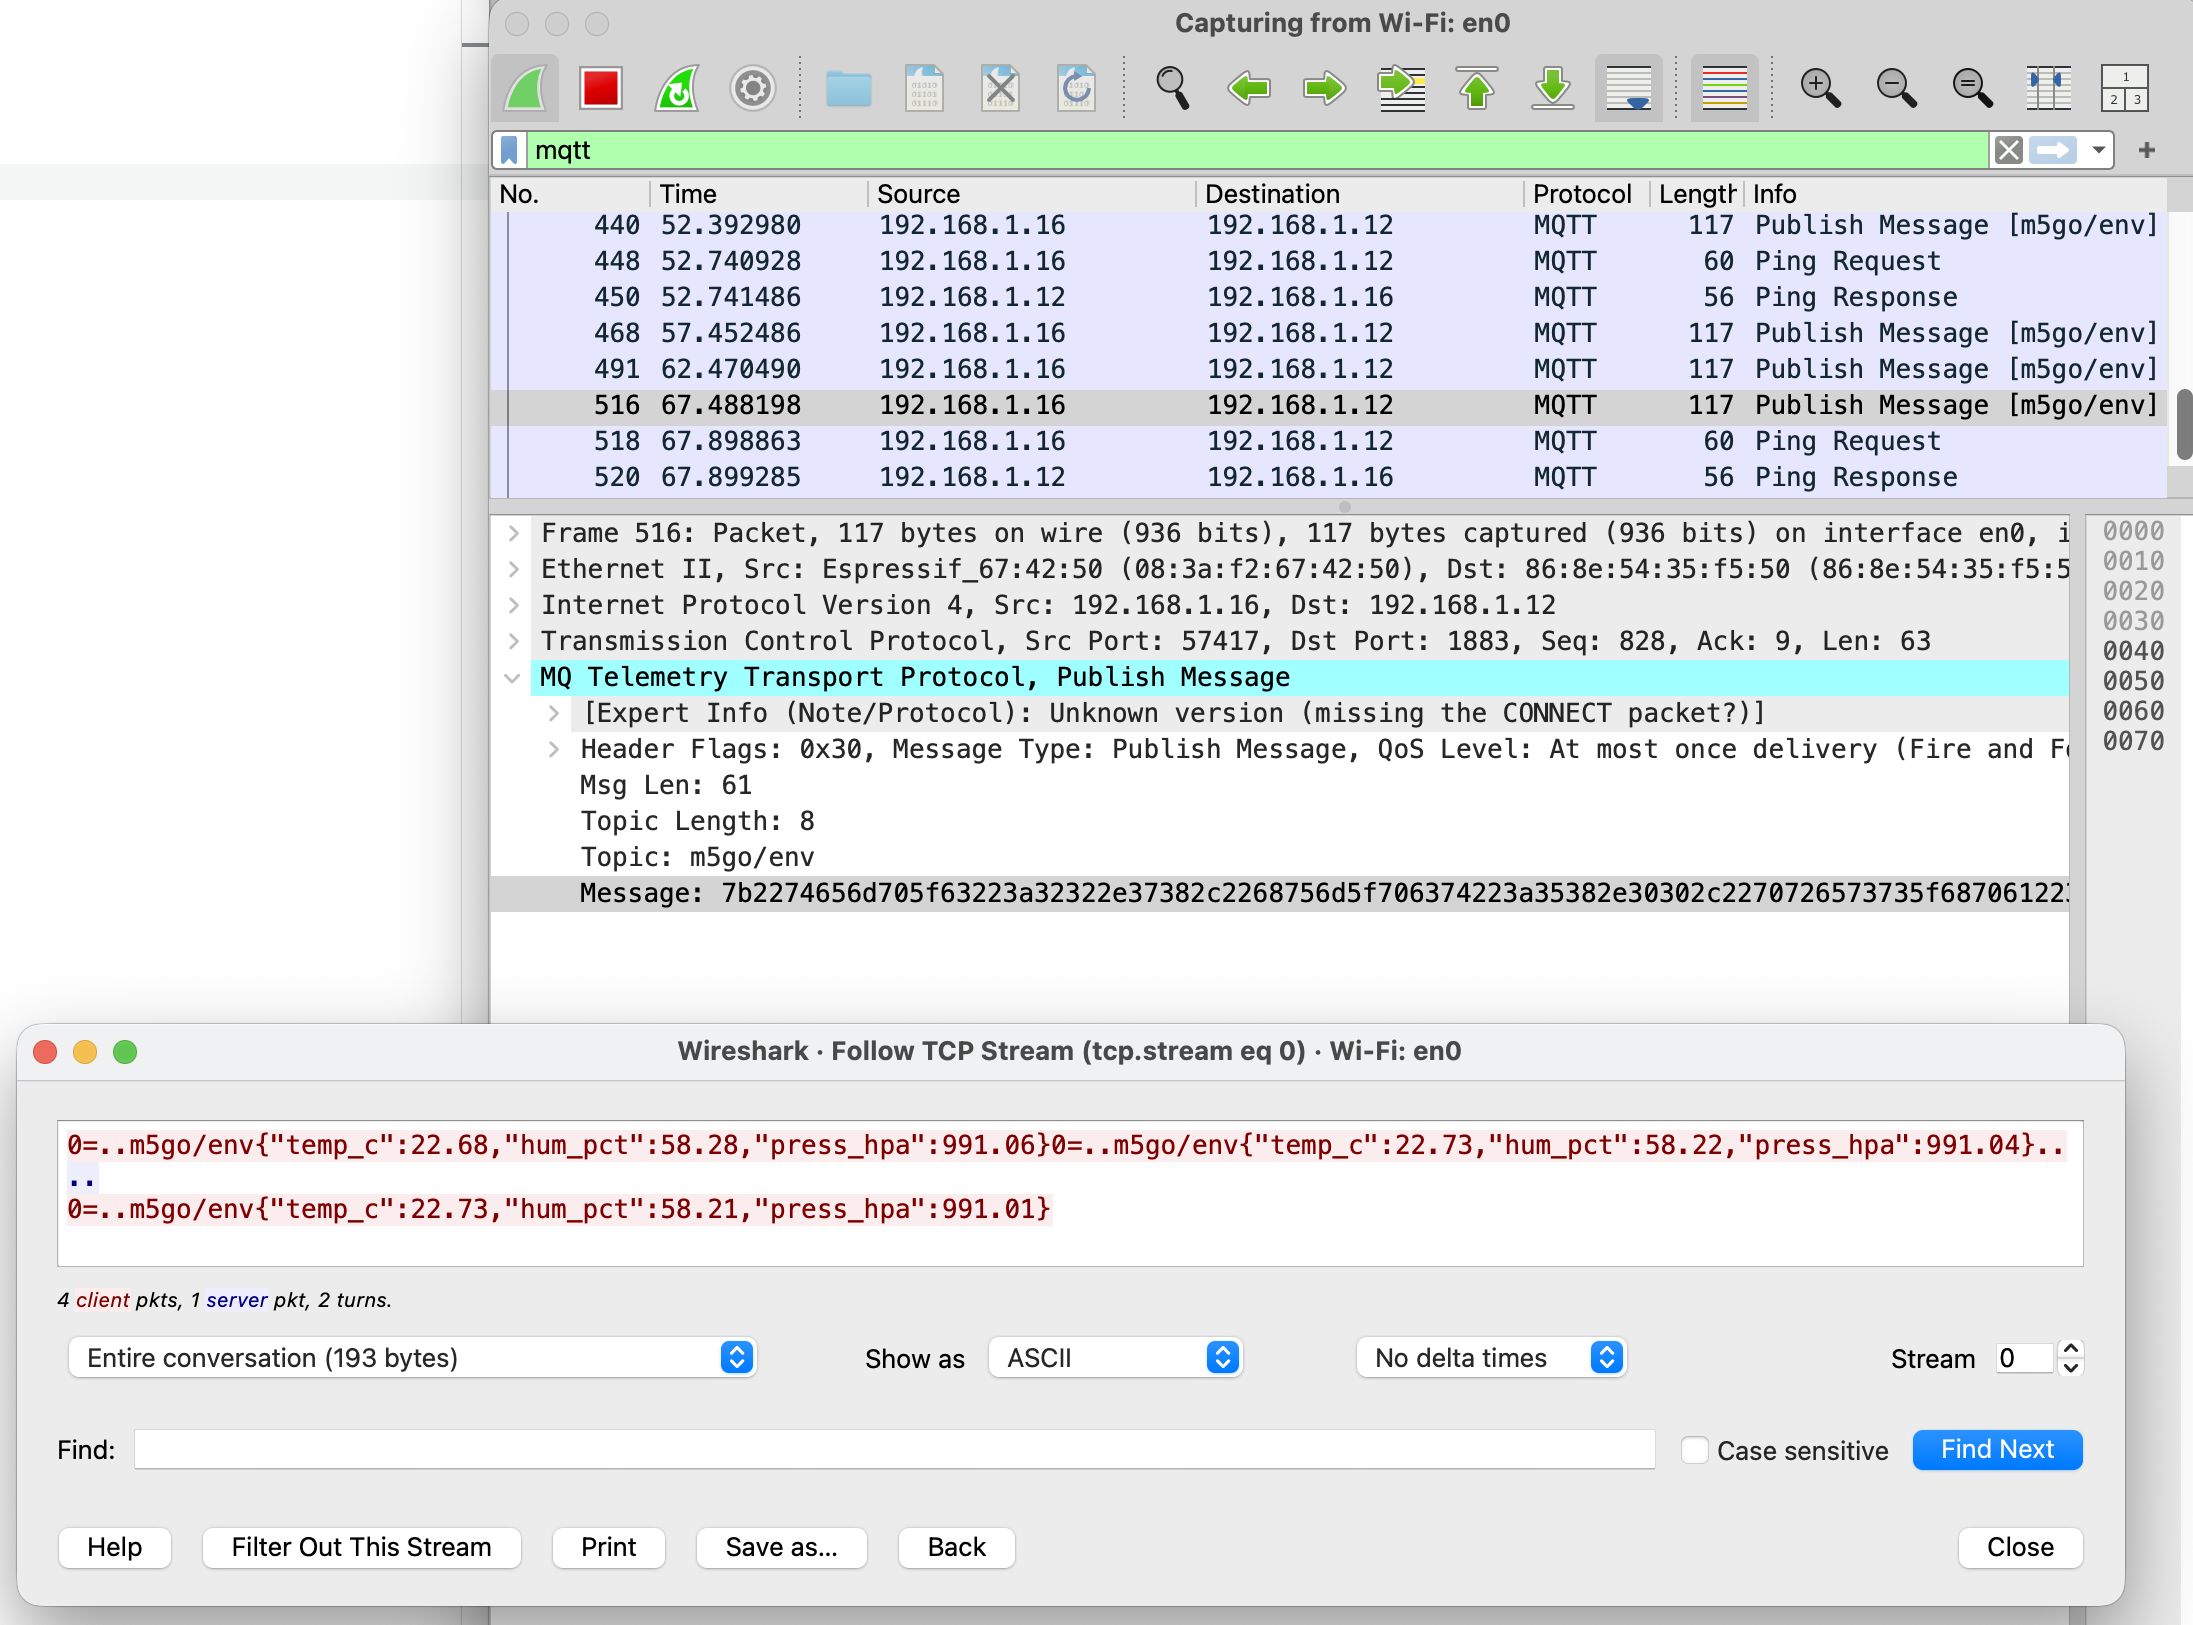Bookmark the mqtt display filter

click(510, 150)
